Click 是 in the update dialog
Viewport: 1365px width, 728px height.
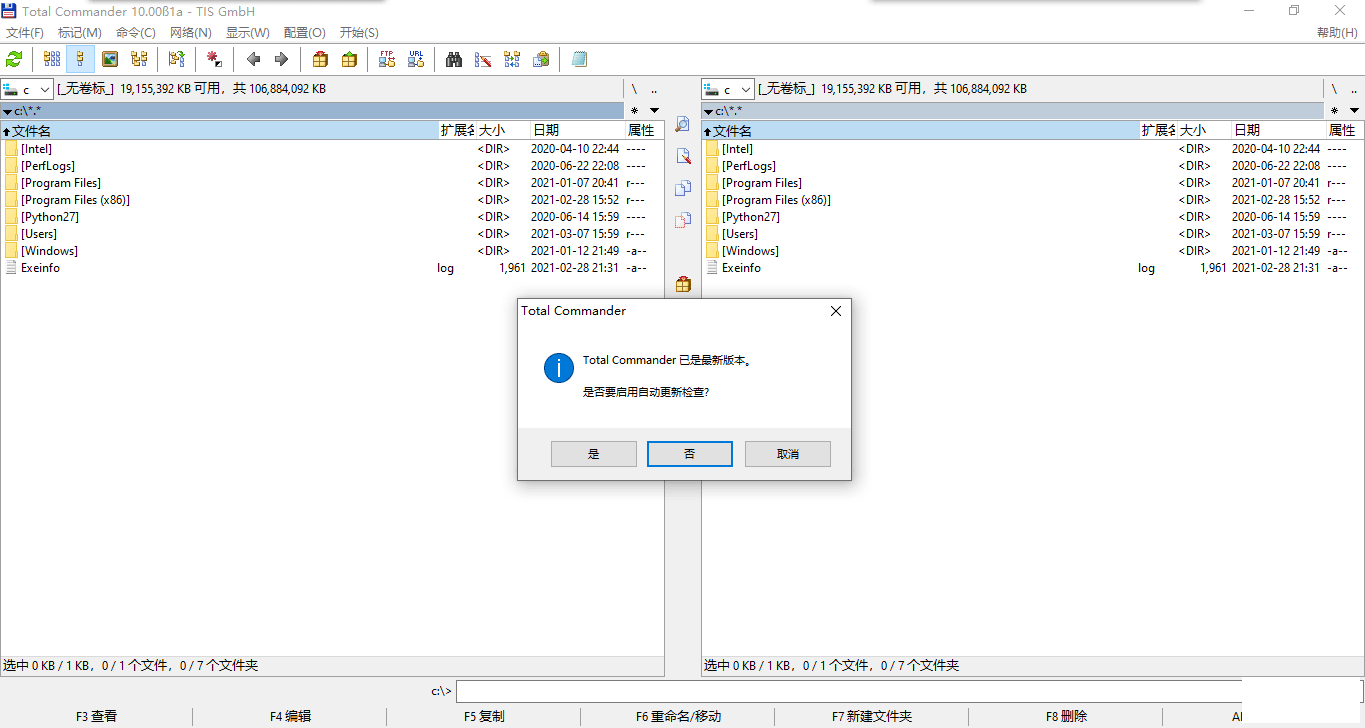(594, 454)
